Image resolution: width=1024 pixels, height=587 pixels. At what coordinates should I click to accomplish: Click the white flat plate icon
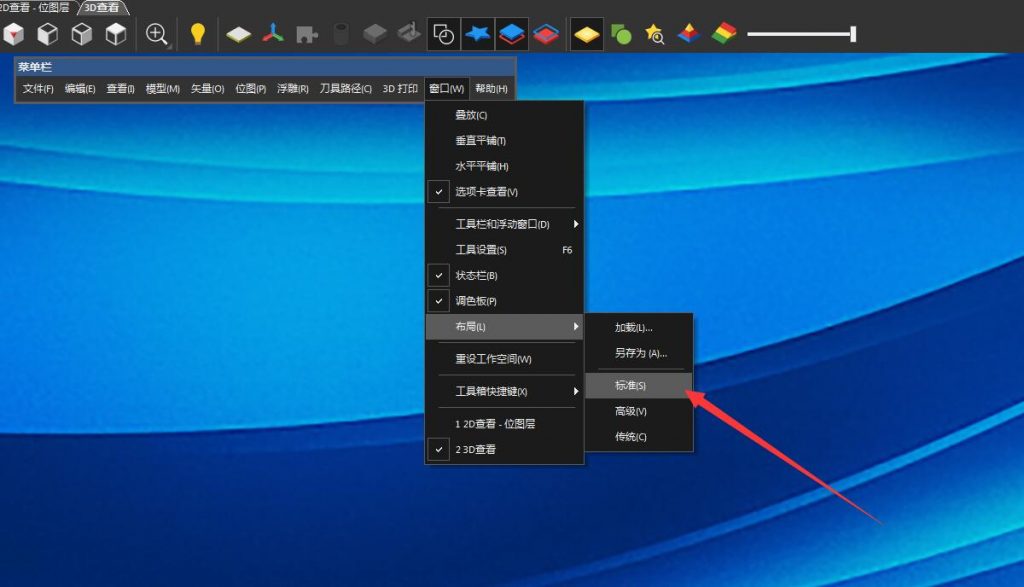238,34
